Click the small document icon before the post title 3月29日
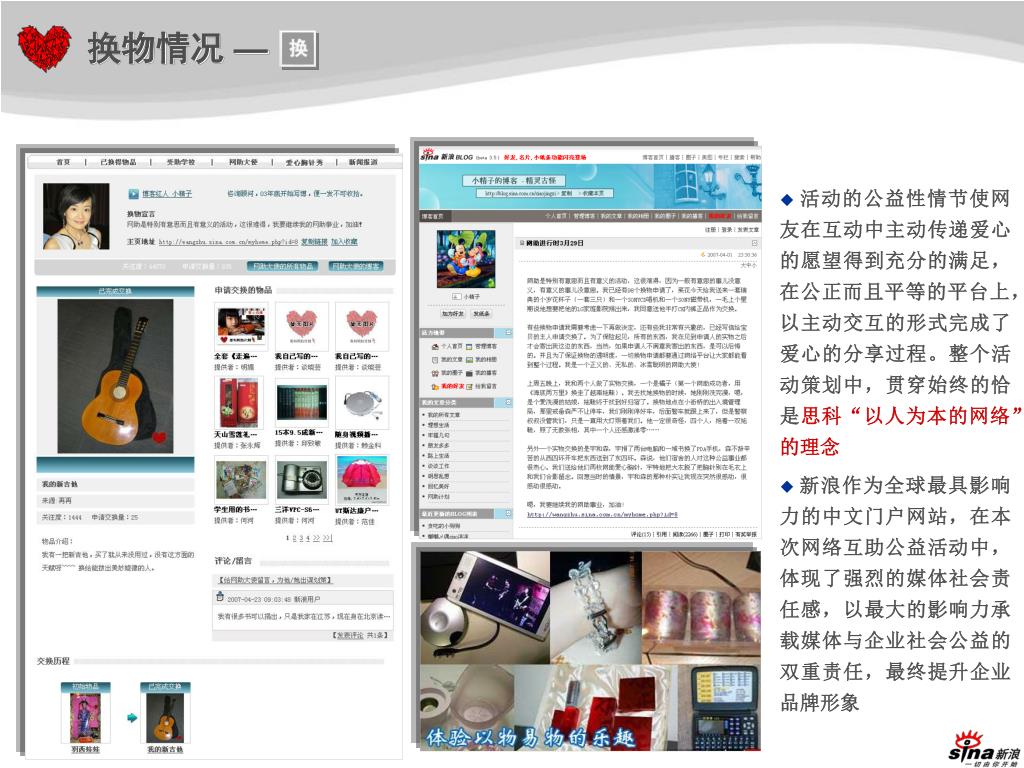 pos(522,243)
